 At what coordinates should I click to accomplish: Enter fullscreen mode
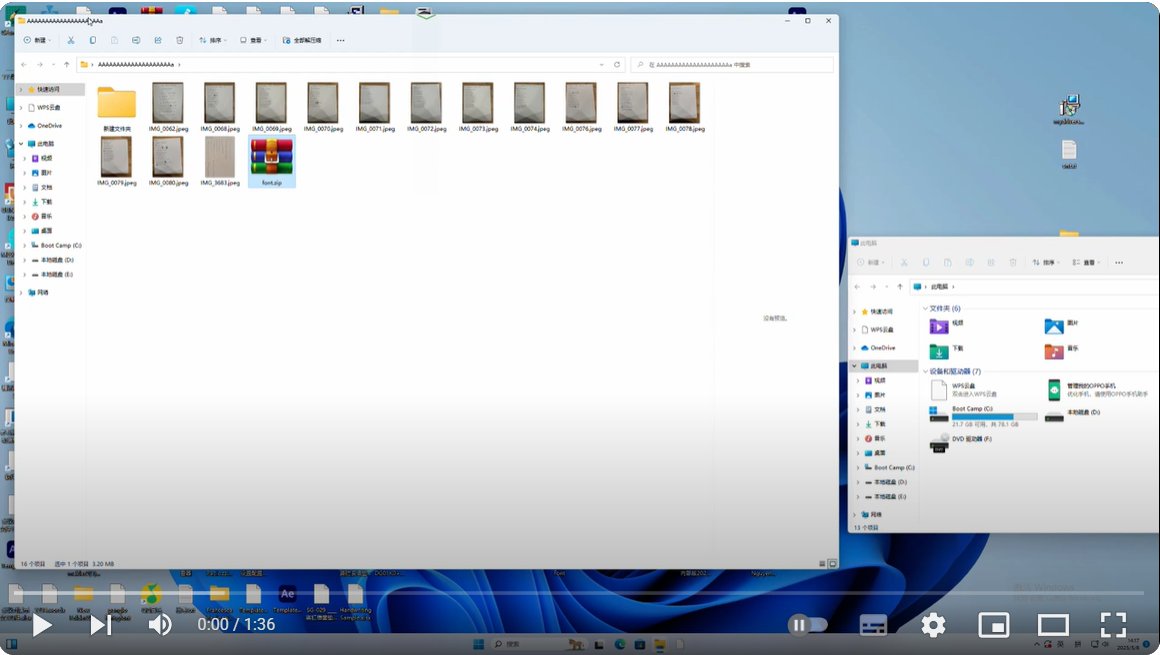click(x=1113, y=625)
